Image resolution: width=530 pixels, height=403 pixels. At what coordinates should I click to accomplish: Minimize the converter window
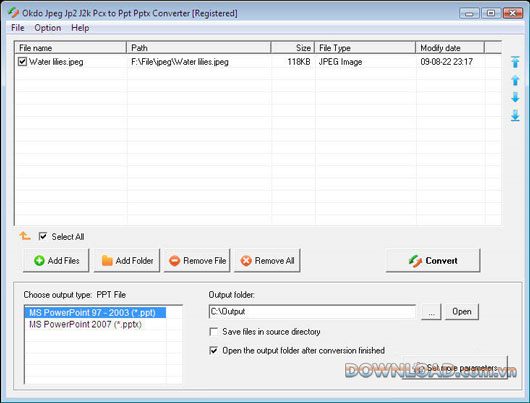click(x=469, y=13)
